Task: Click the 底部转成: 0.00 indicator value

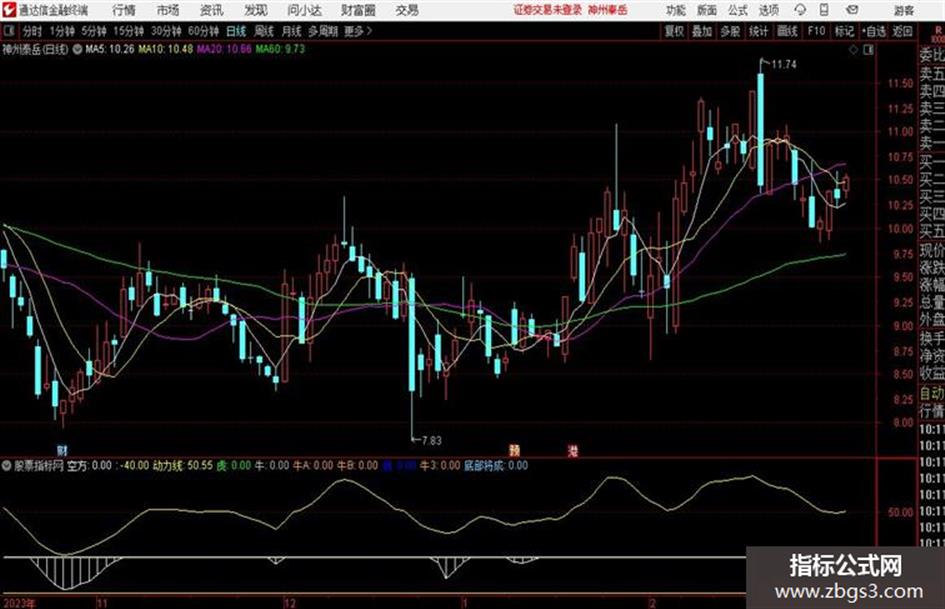Action: click(x=495, y=465)
